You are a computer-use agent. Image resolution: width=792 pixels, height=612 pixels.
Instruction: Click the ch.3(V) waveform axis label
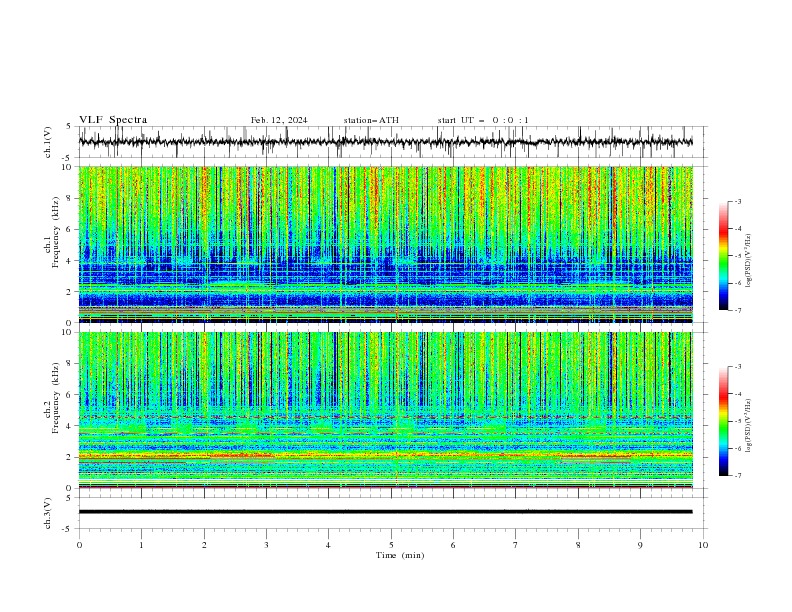click(x=47, y=513)
